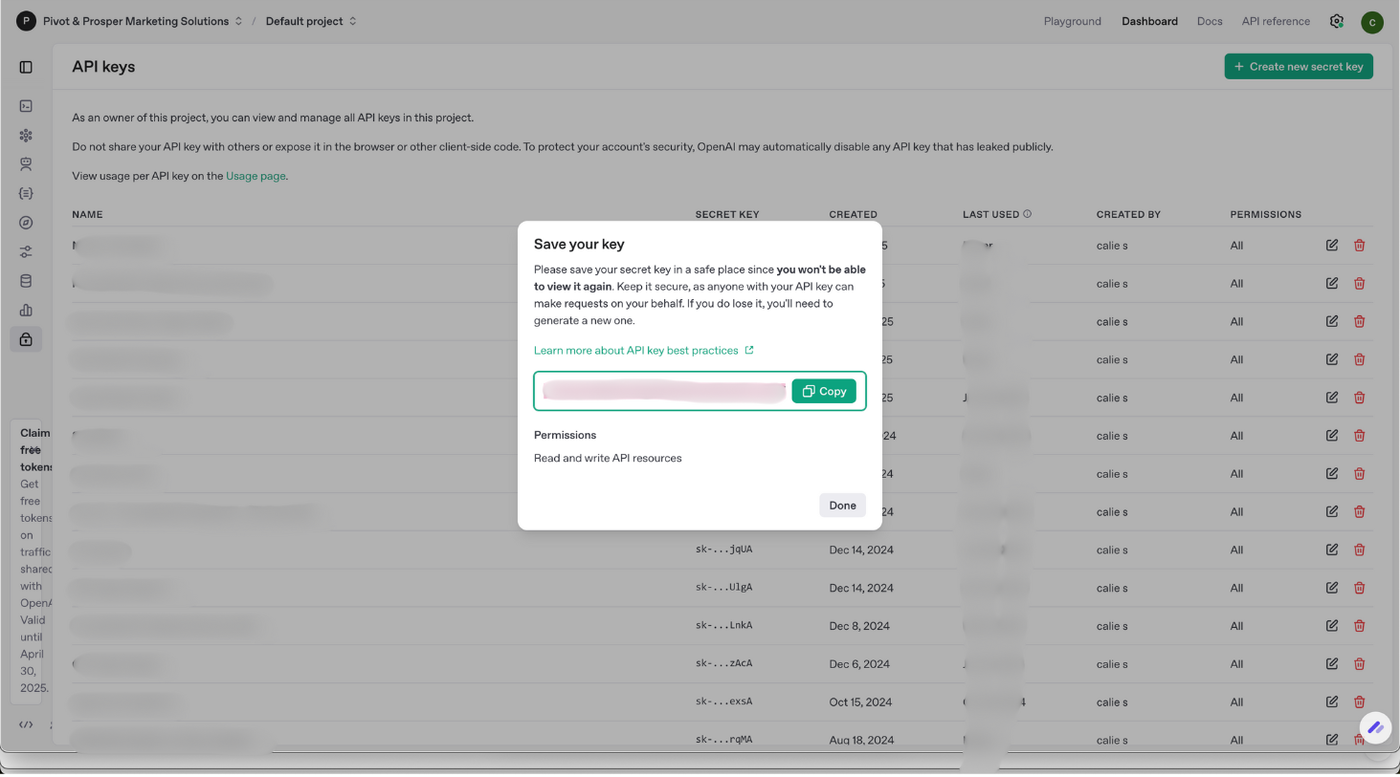Open the robot assistants icon in the sidebar

click(26, 164)
